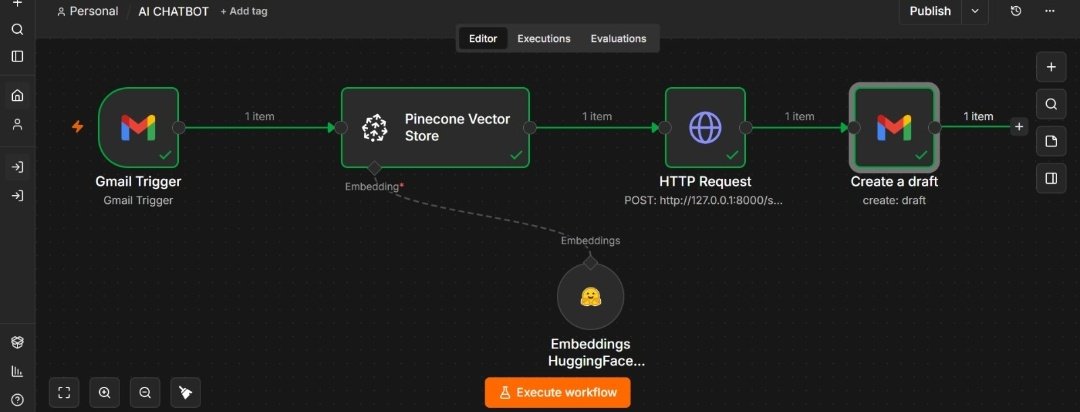Viewport: 1080px width, 412px height.
Task: Click the tidy up workflow broom icon
Action: click(186, 393)
